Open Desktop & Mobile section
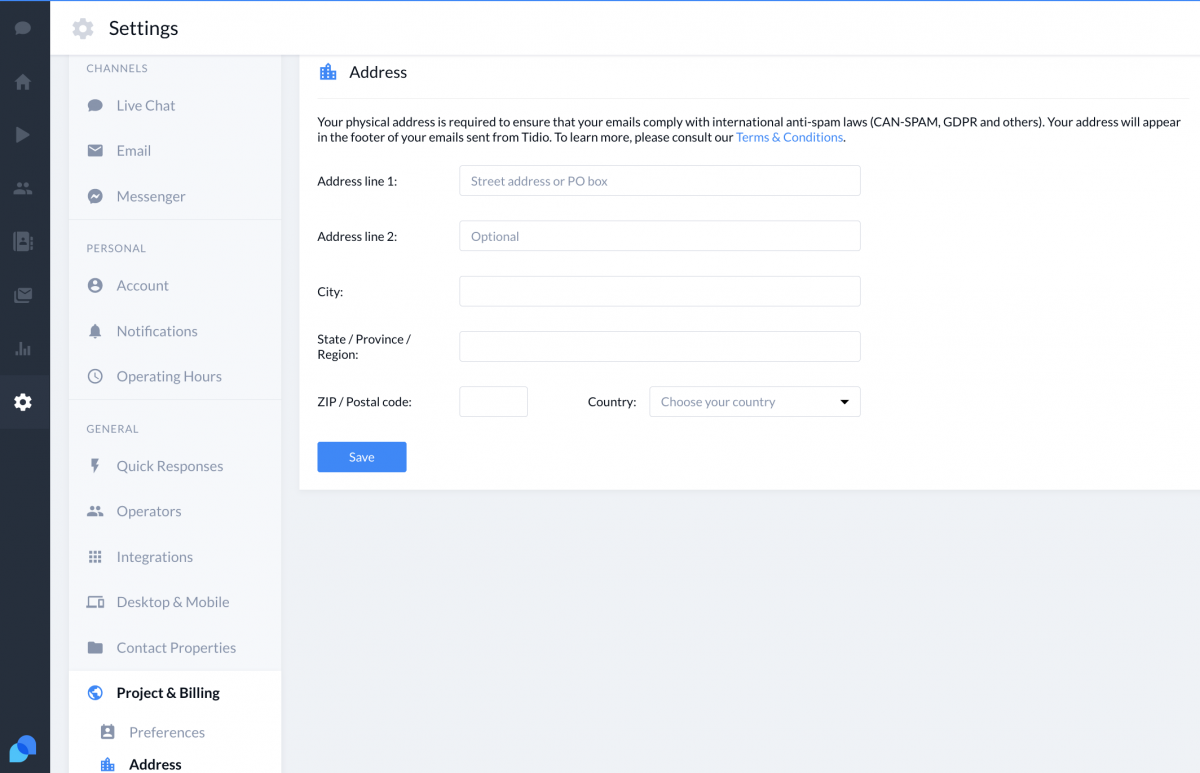Viewport: 1200px width, 773px height. [x=175, y=602]
